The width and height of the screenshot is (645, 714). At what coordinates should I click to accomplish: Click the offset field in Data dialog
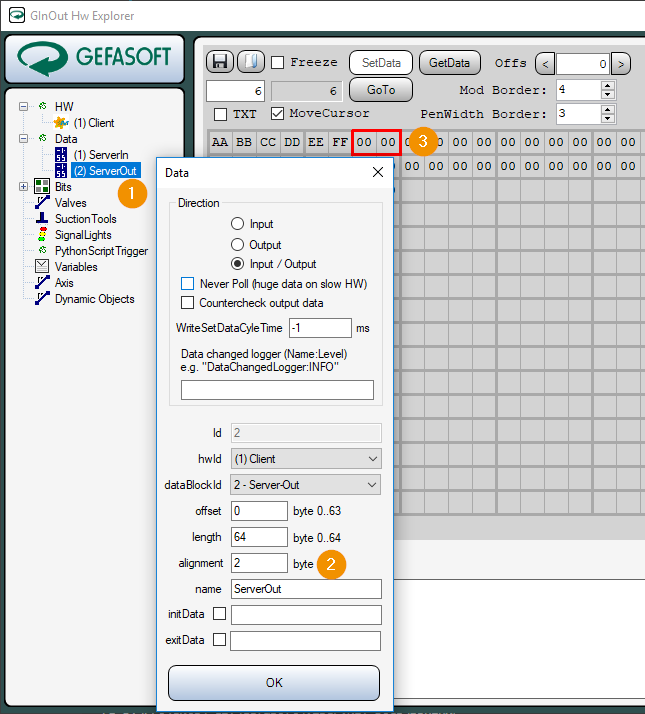click(259, 511)
